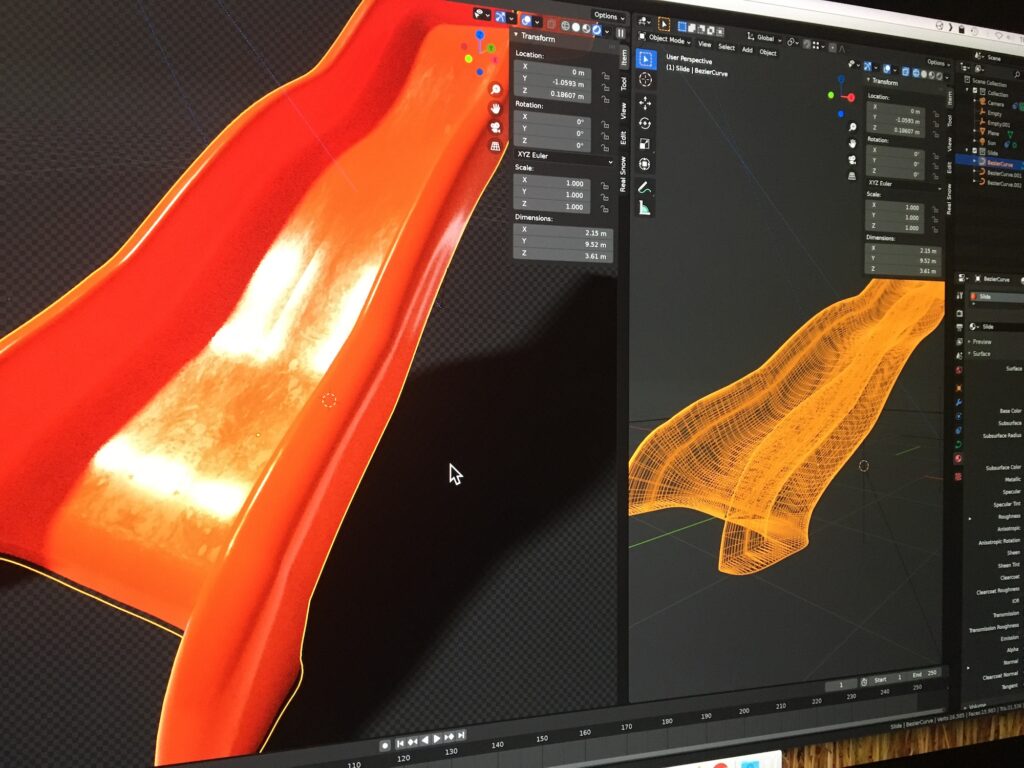Screen dimensions: 1024x768
Task: Switch perspective/orthographic in right viewport
Action: point(852,176)
